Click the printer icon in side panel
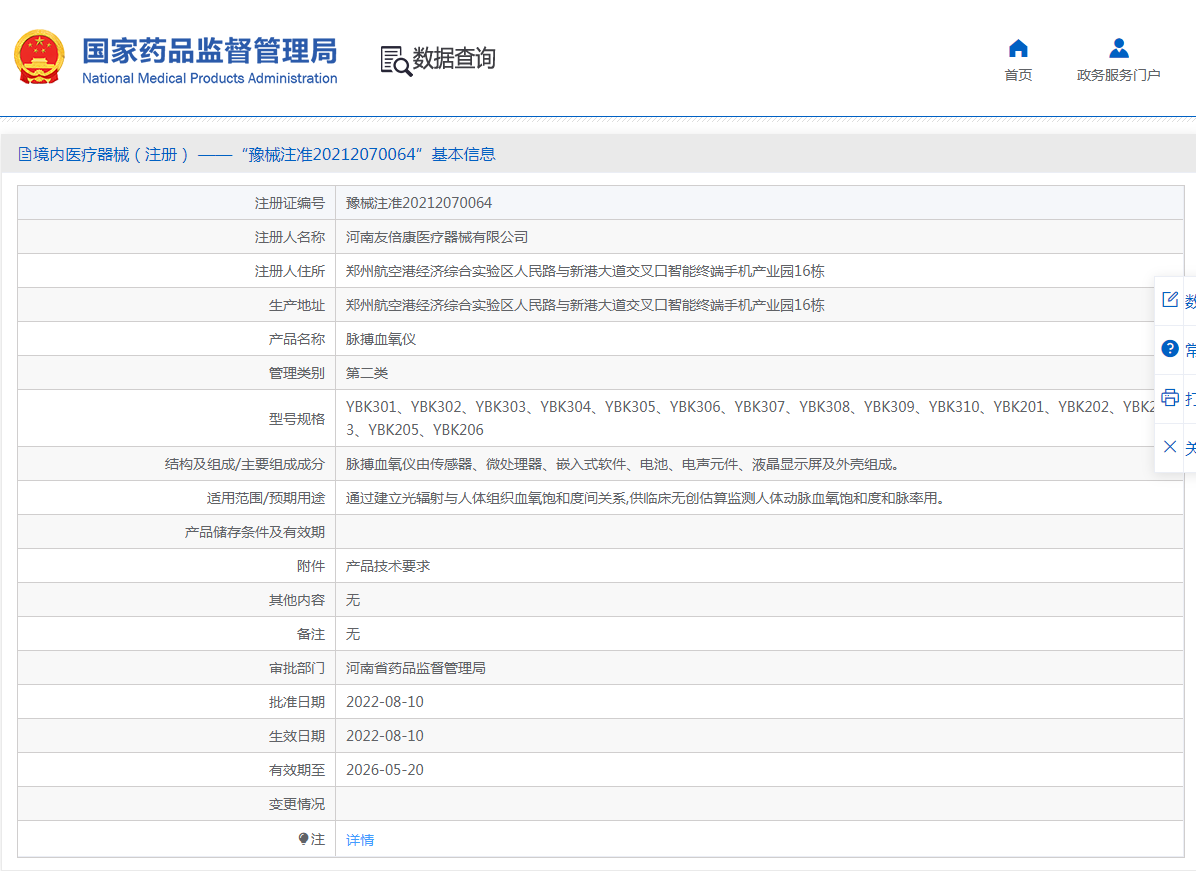 pyautogui.click(x=1169, y=397)
